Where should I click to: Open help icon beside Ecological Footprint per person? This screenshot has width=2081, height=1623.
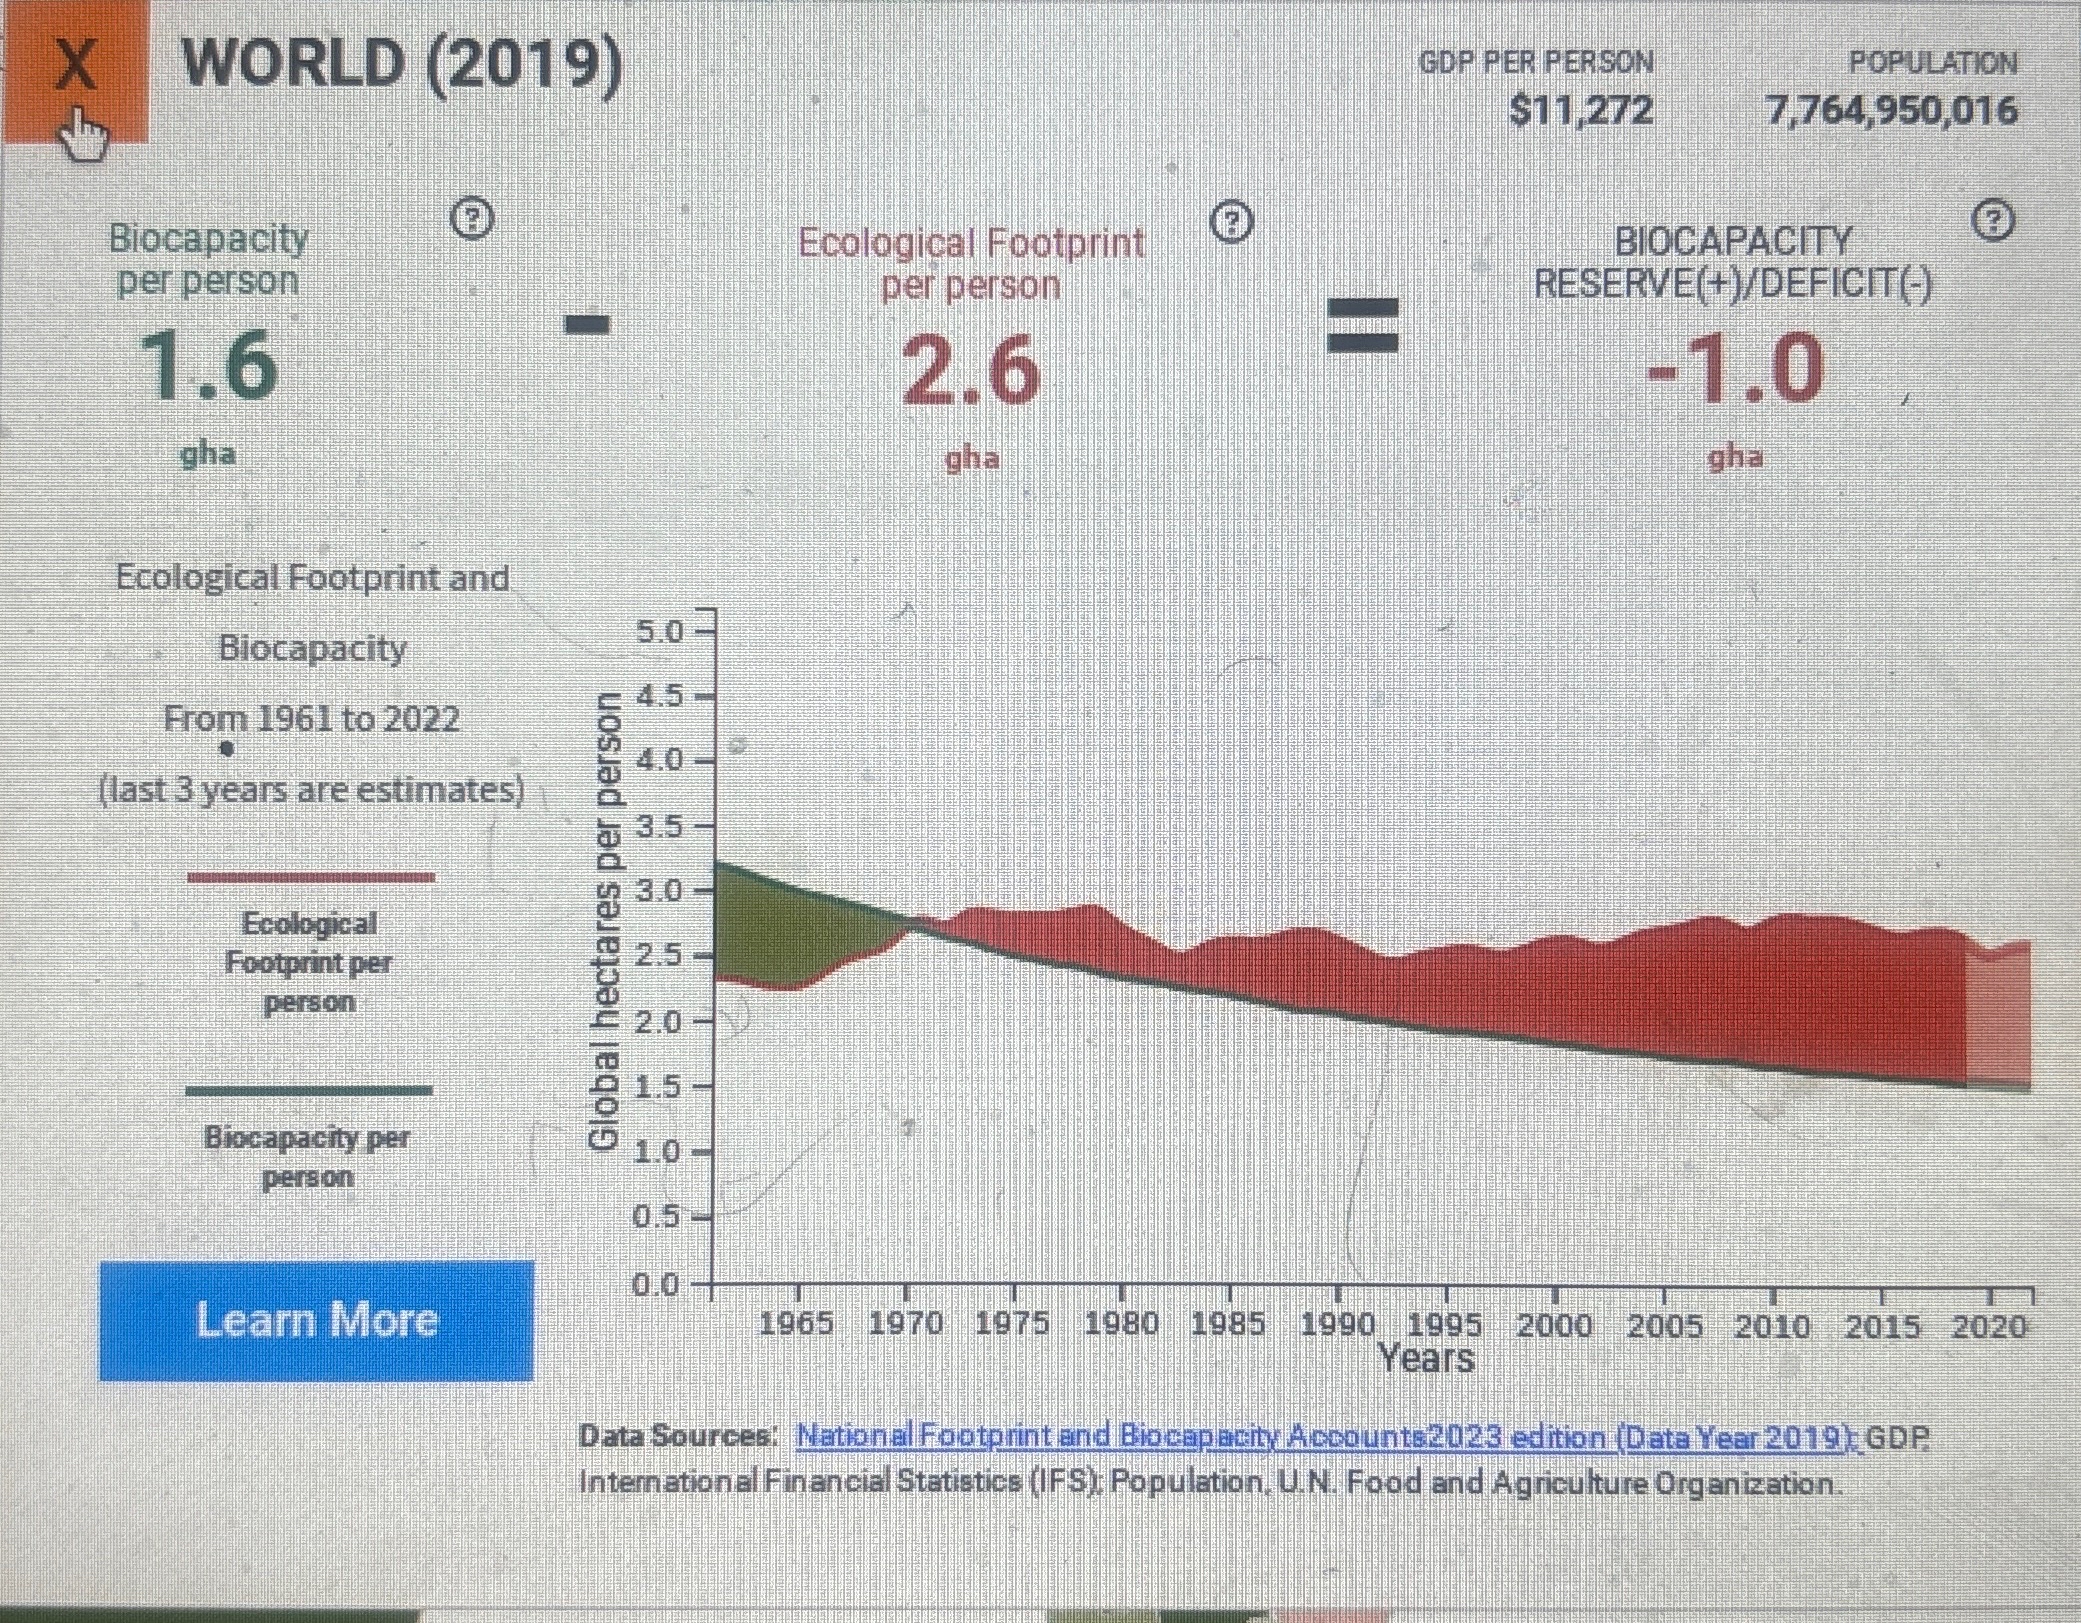[1232, 222]
